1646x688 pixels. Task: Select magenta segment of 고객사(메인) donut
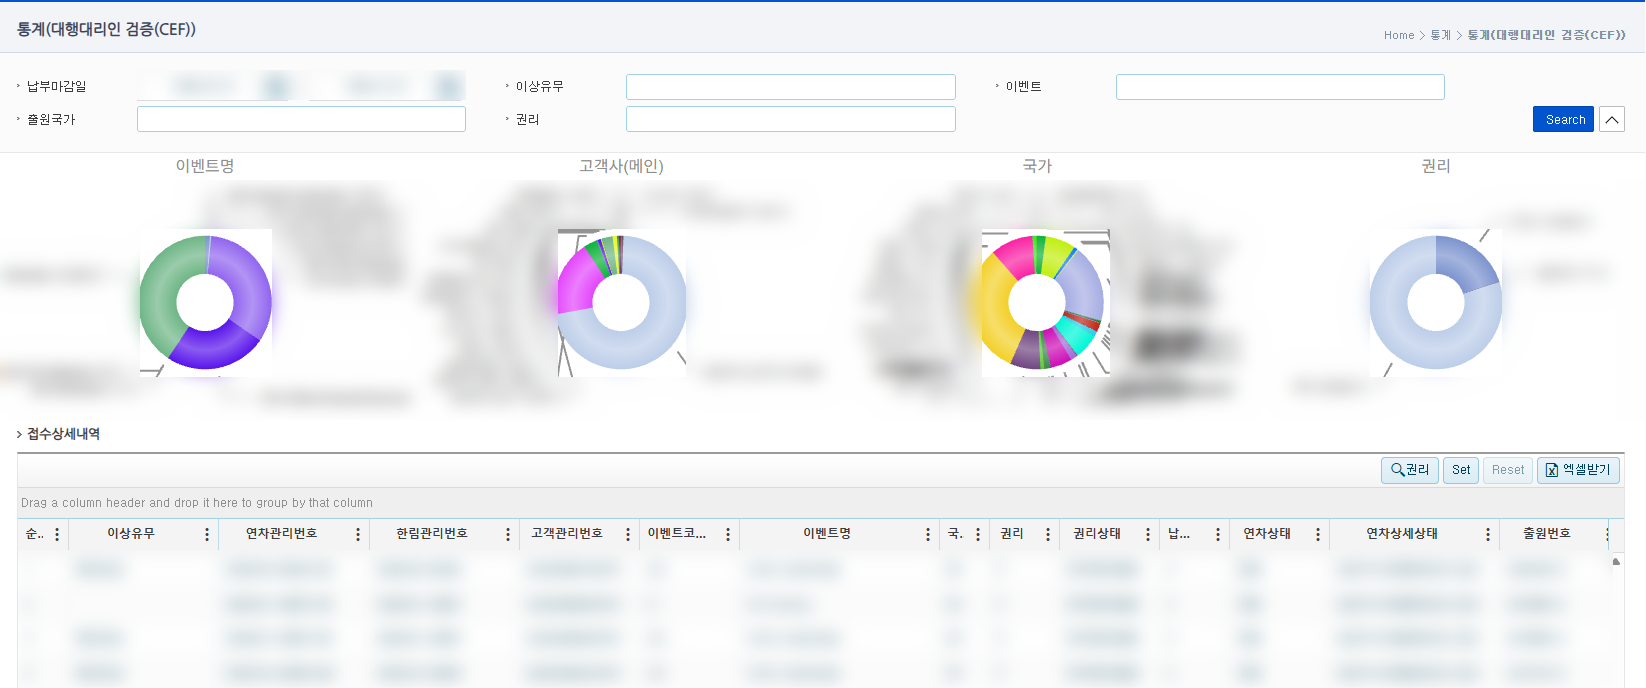coord(577,284)
